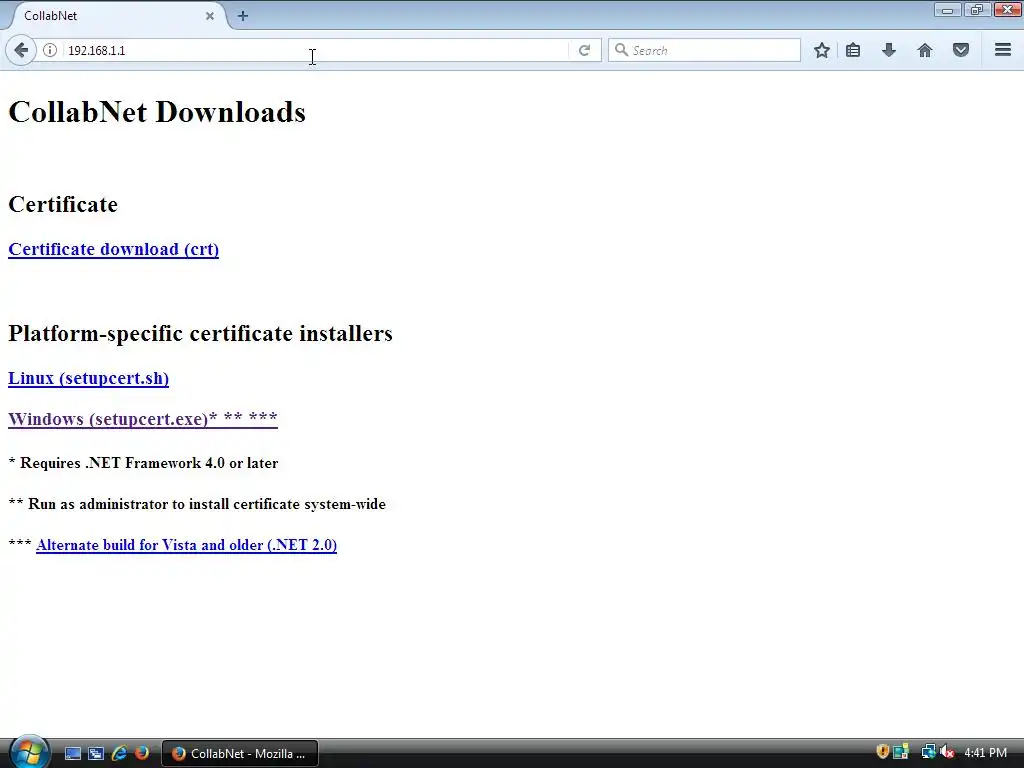Show bookmarks list icon in toolbar
Viewport: 1024px width, 768px height.
click(853, 50)
